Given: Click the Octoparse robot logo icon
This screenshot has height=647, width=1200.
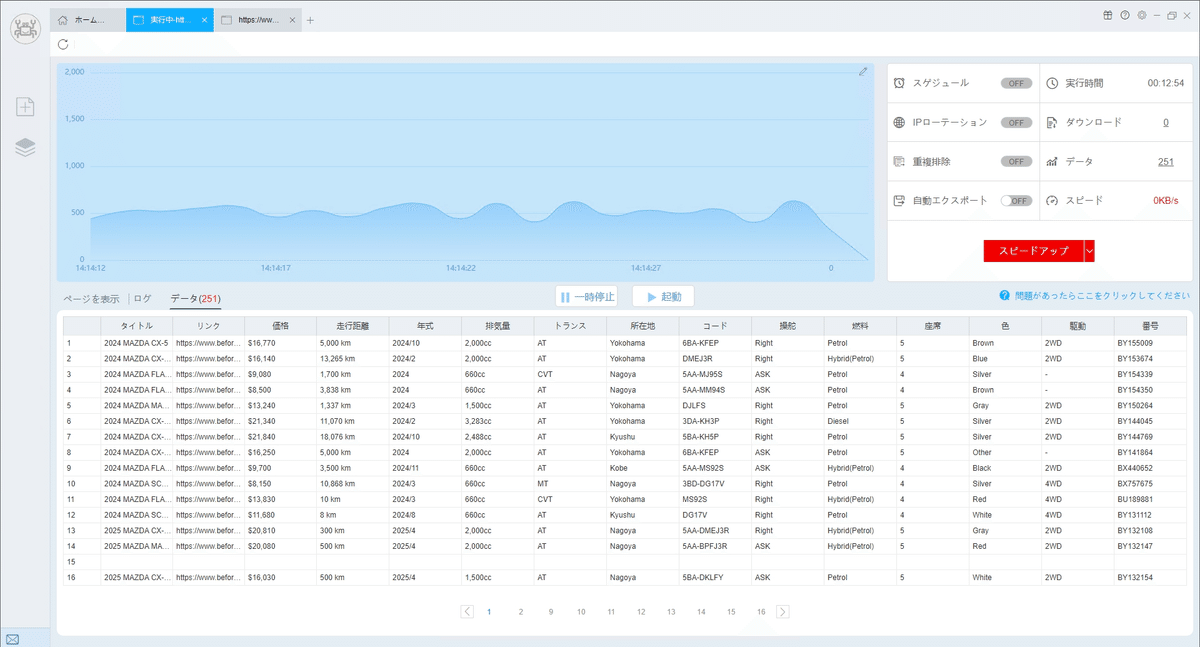Looking at the screenshot, I should point(25,28).
